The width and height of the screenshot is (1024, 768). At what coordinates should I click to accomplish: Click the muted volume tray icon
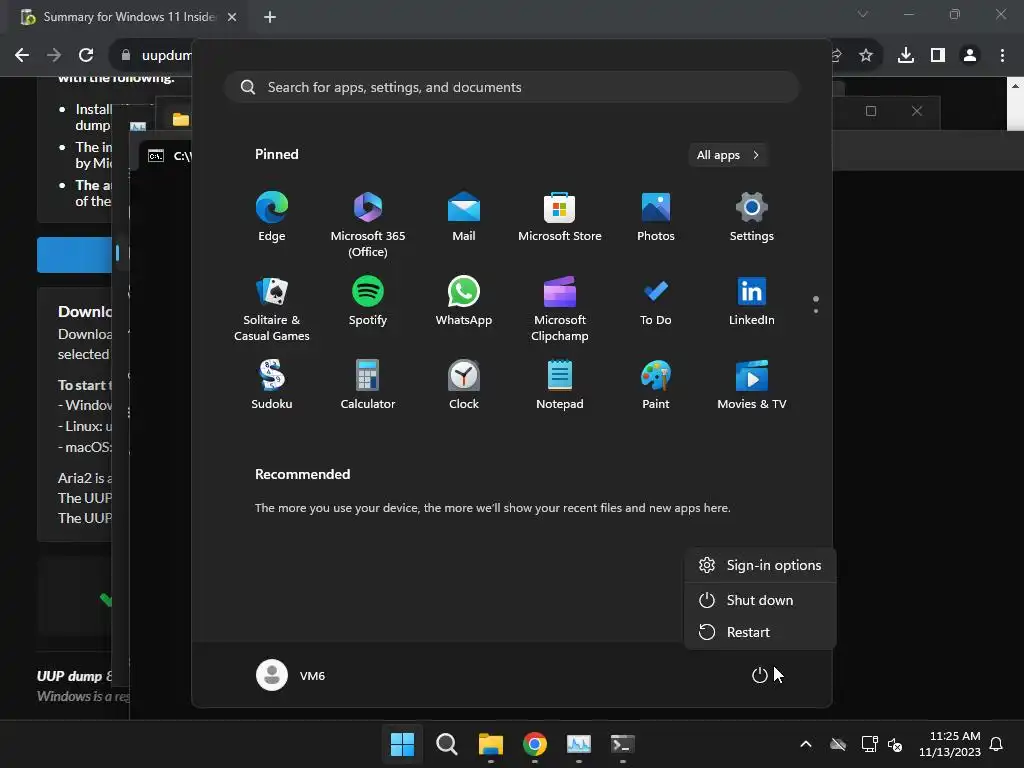(895, 744)
